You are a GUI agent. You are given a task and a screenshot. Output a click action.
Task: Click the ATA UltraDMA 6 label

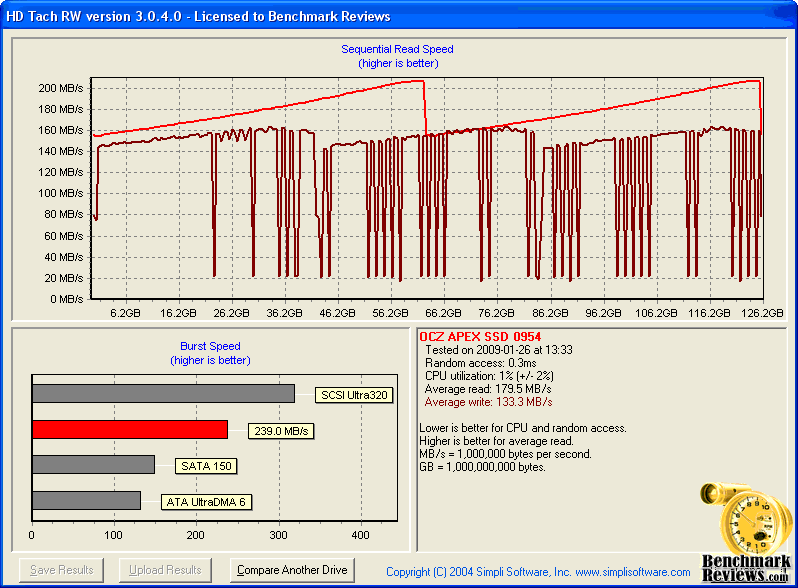(206, 502)
